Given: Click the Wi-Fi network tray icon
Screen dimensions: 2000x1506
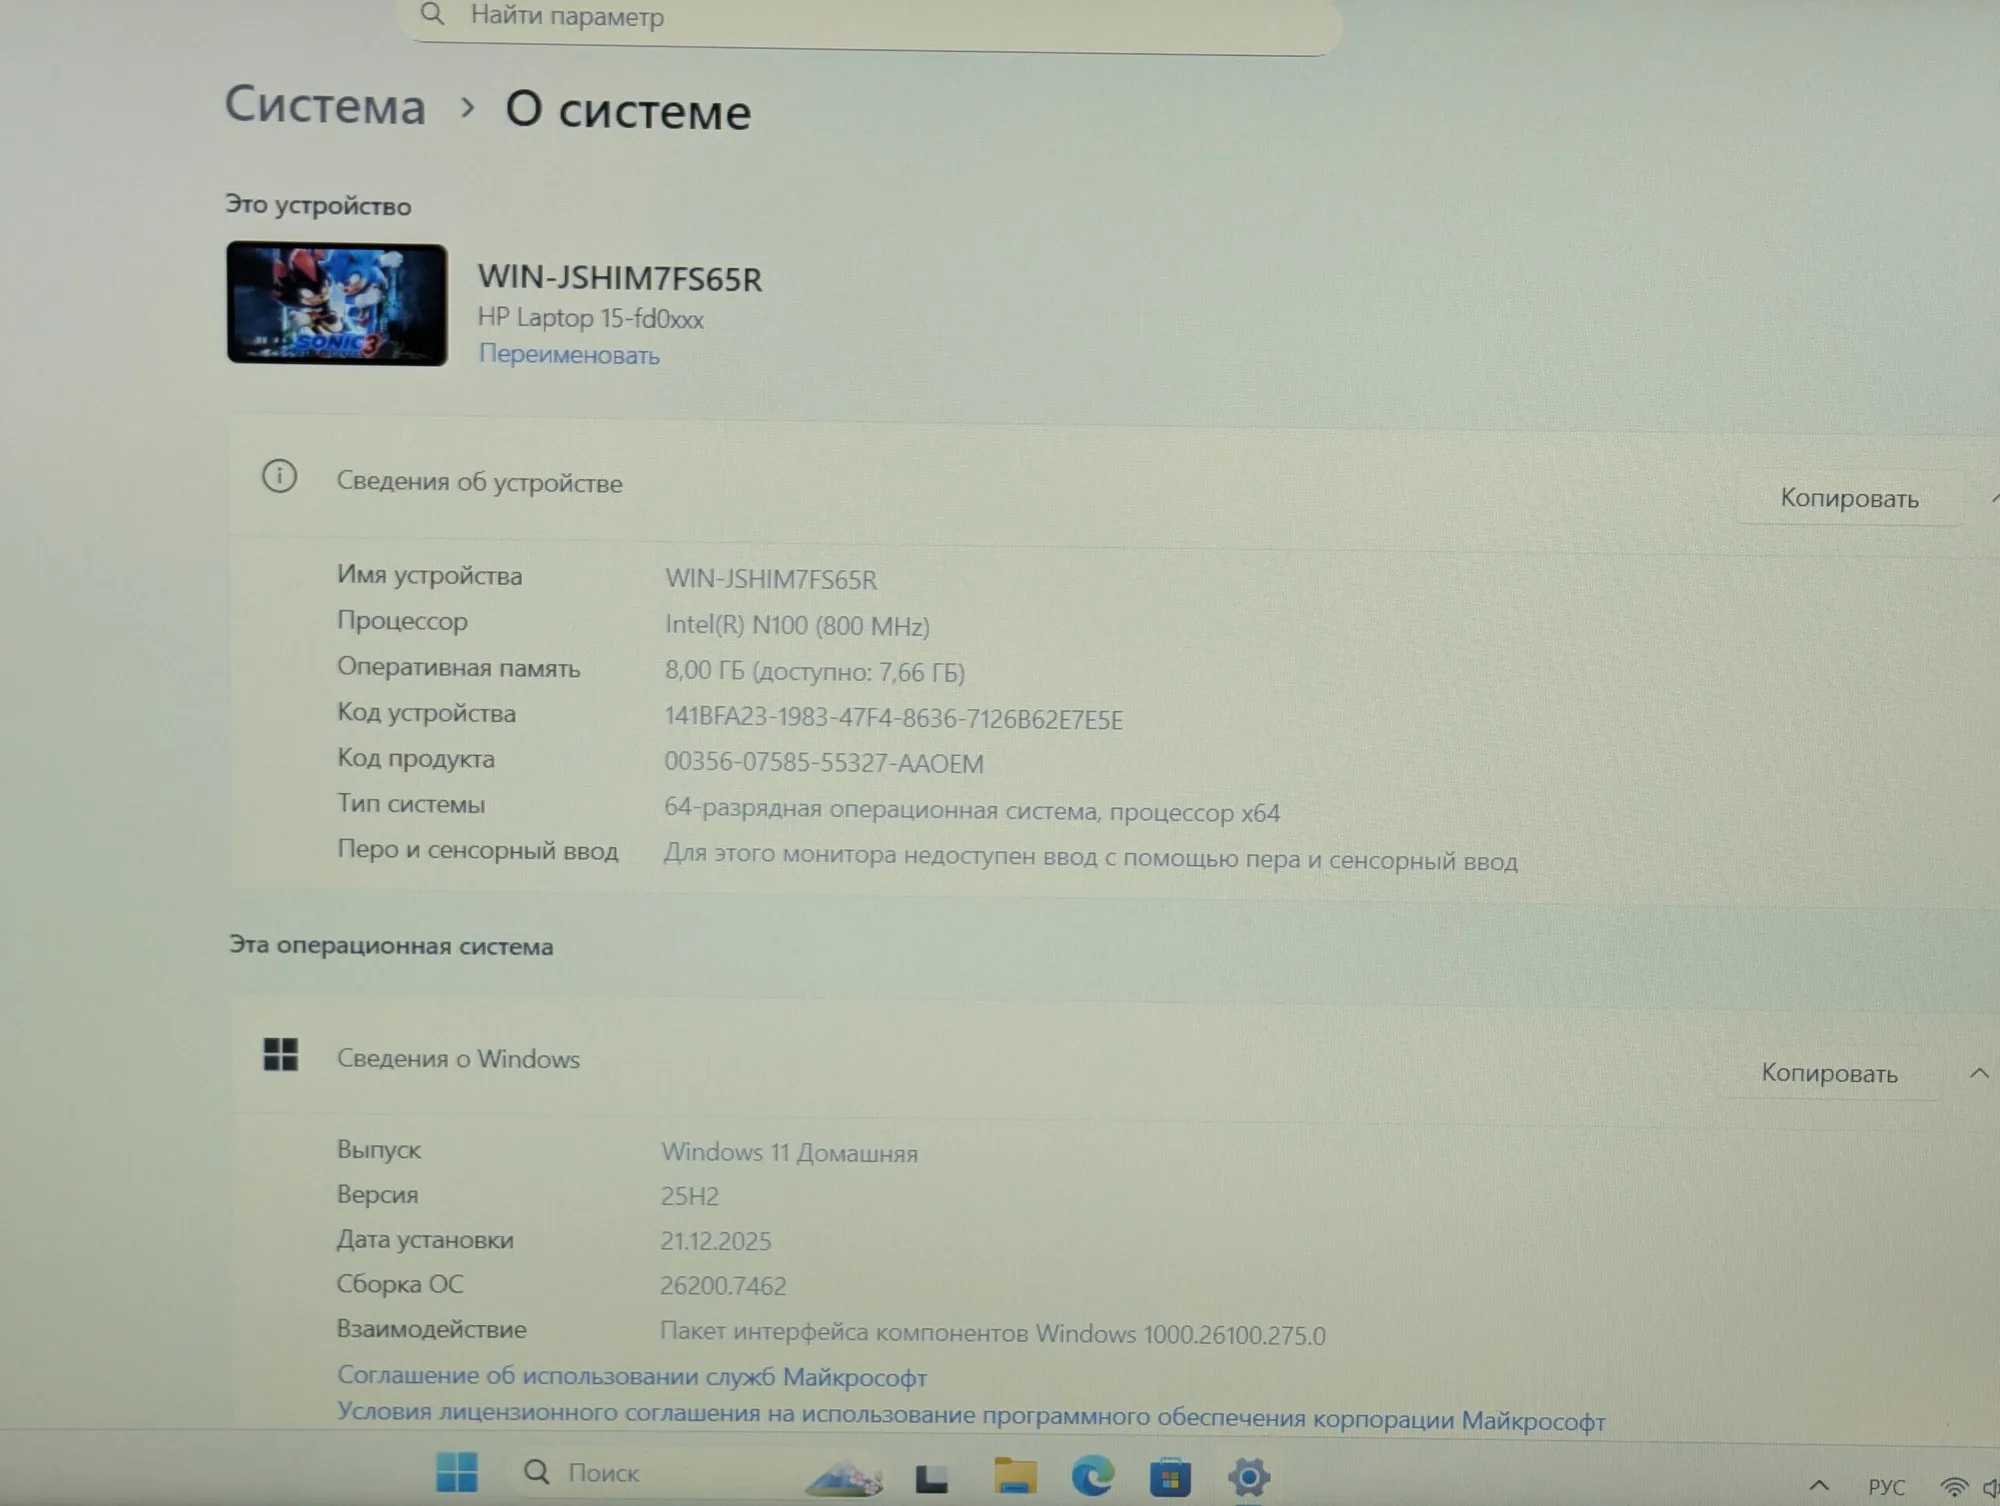Looking at the screenshot, I should coord(1953,1488).
